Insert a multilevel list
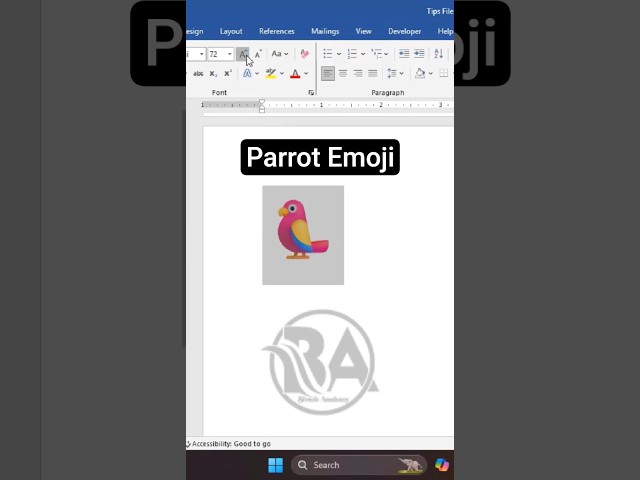The width and height of the screenshot is (640, 480). pyautogui.click(x=376, y=54)
